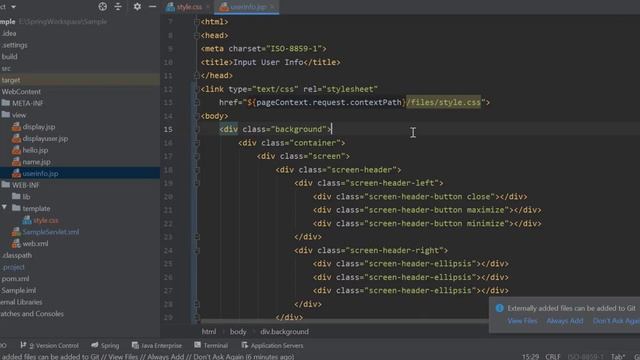
Task: Select the WebContent folder
Action: tap(21, 92)
